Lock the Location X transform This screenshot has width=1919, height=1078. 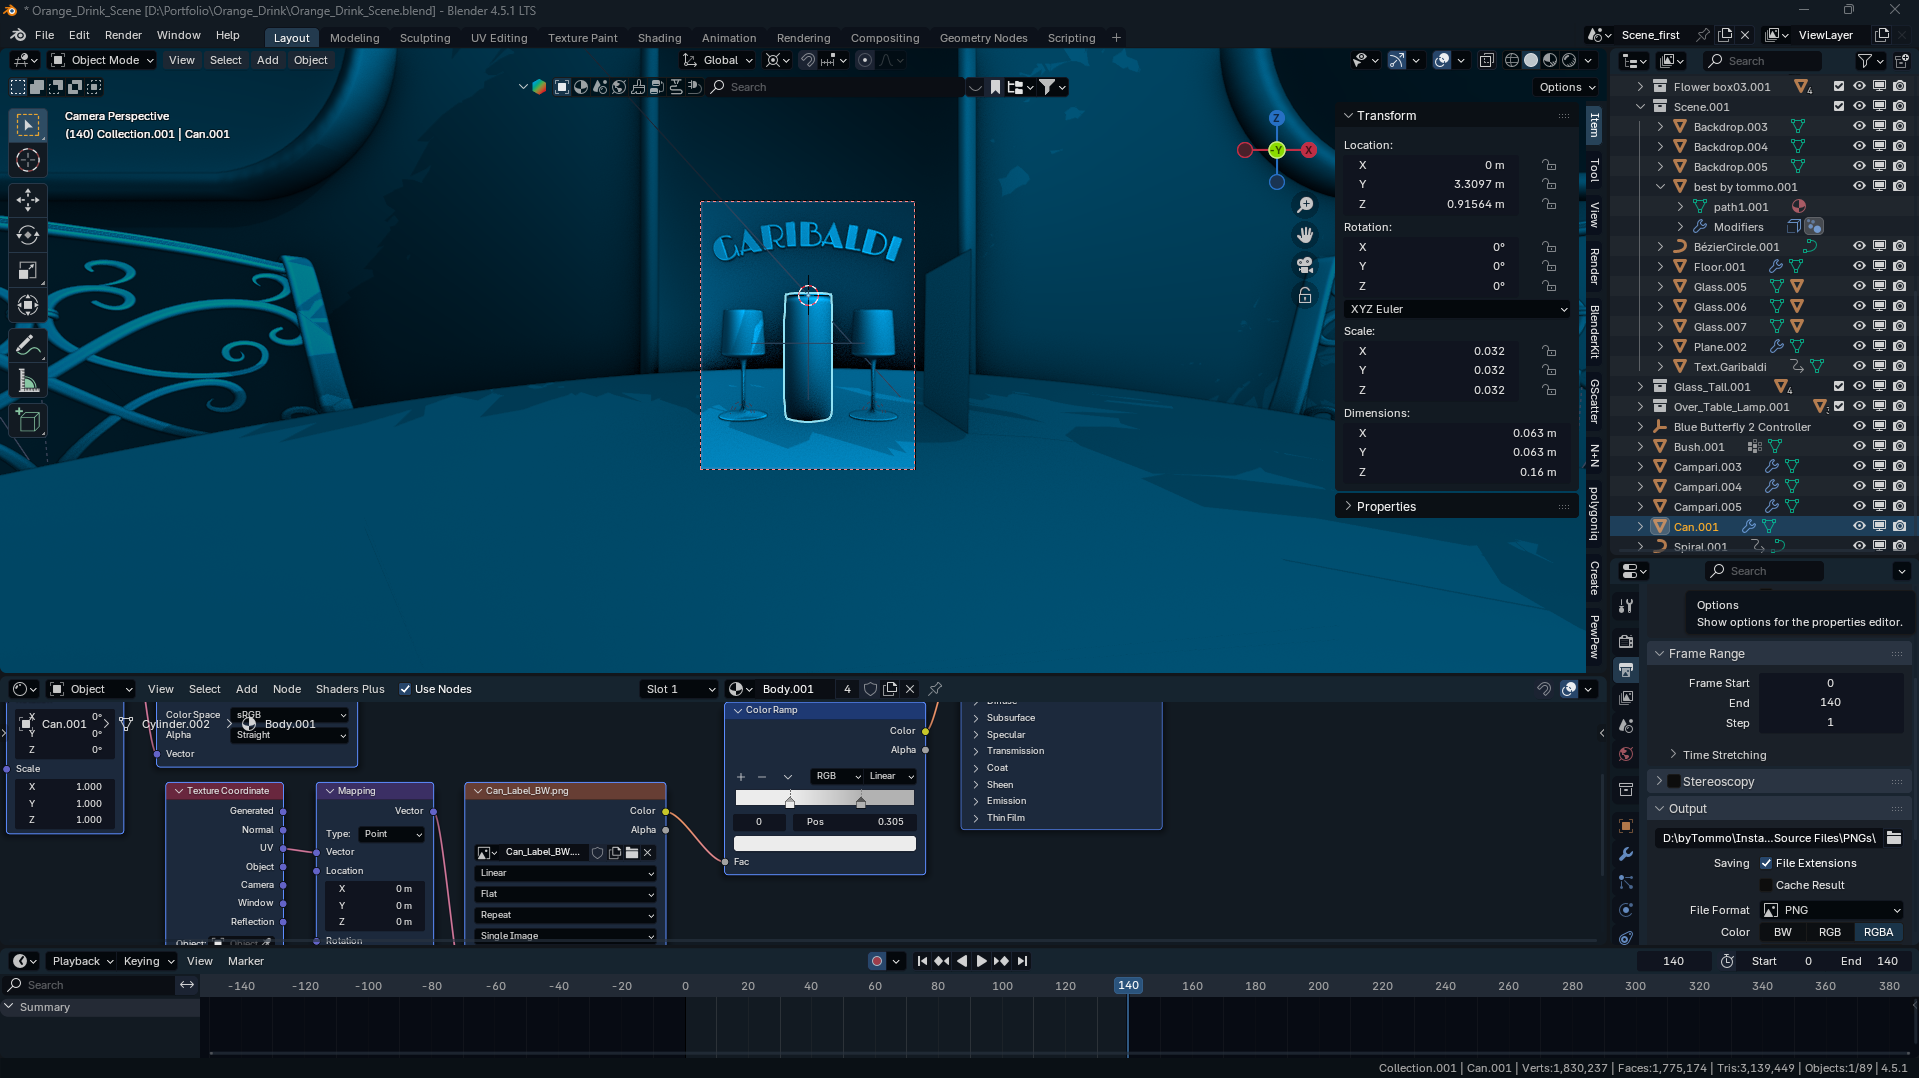[x=1548, y=165]
